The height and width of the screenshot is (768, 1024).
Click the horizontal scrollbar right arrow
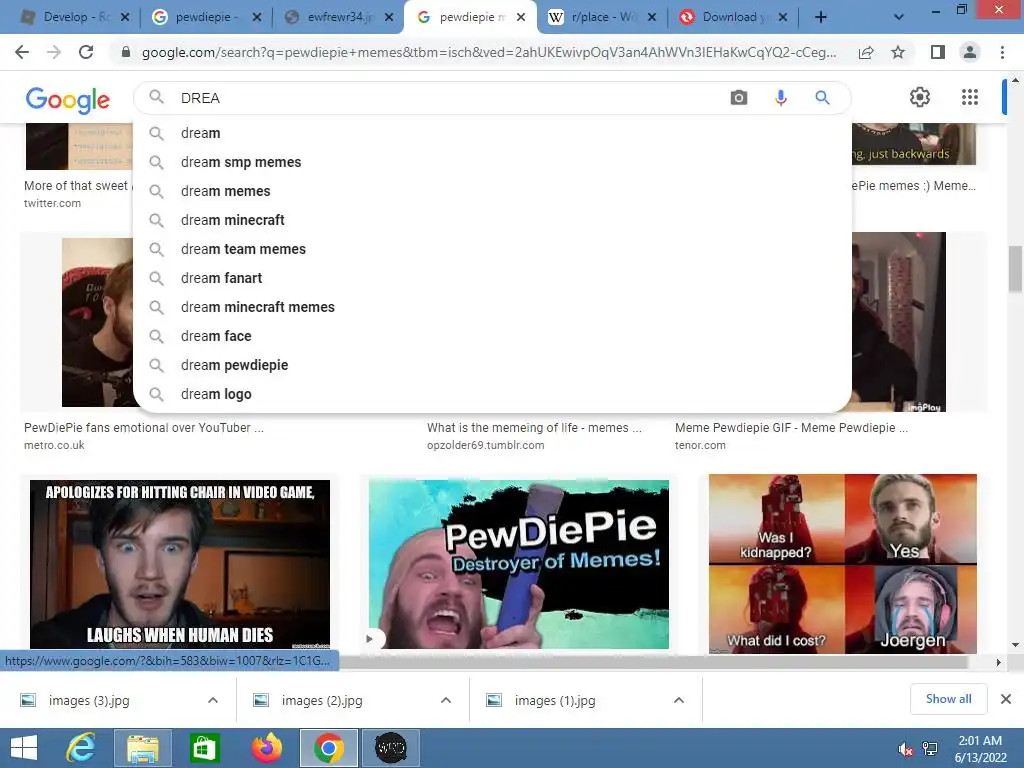(998, 662)
